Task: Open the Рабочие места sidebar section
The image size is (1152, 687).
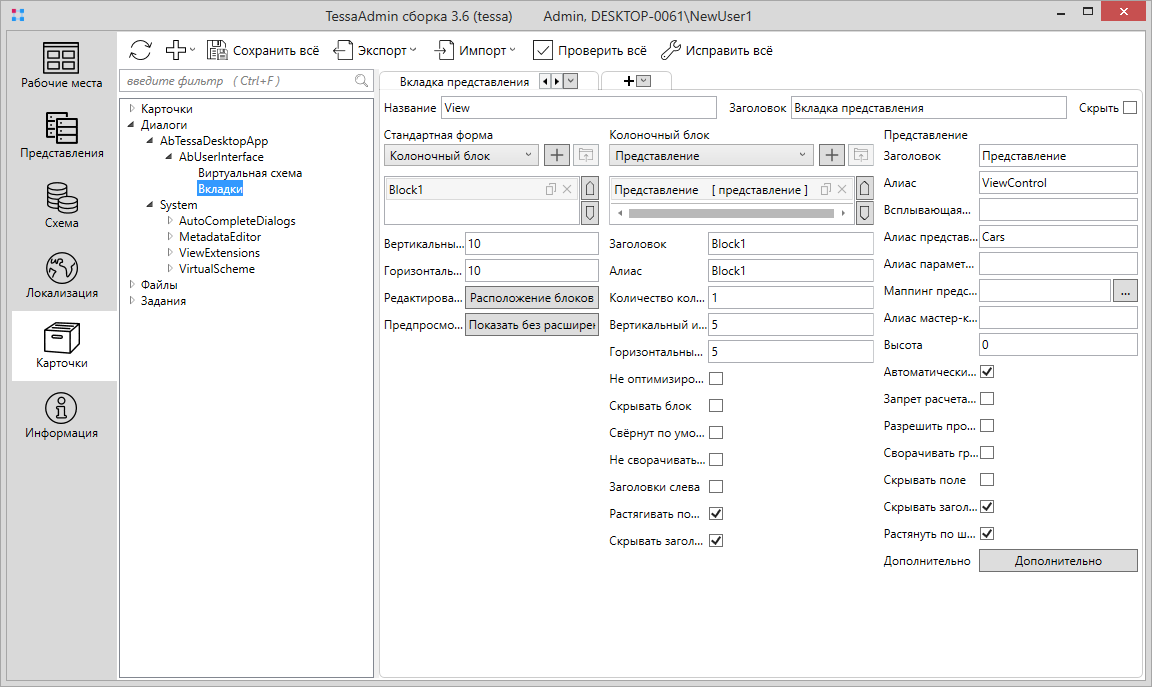Action: tap(62, 65)
